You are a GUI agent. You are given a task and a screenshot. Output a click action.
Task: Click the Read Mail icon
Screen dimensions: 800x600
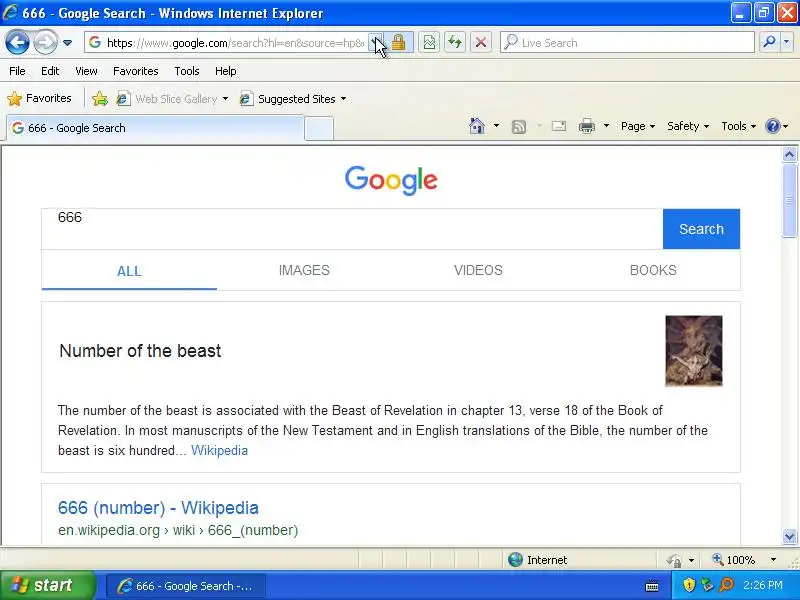click(559, 126)
